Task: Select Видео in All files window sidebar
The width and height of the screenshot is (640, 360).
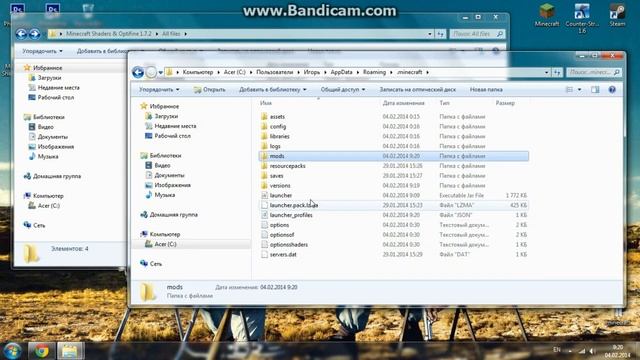Action: 45,127
